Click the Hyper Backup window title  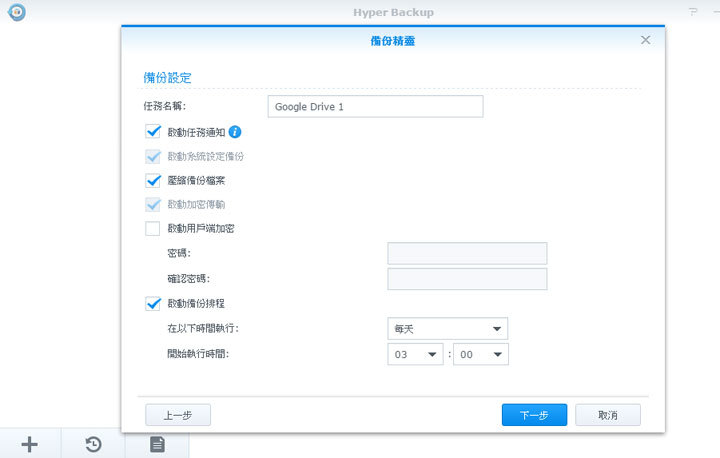coord(393,12)
